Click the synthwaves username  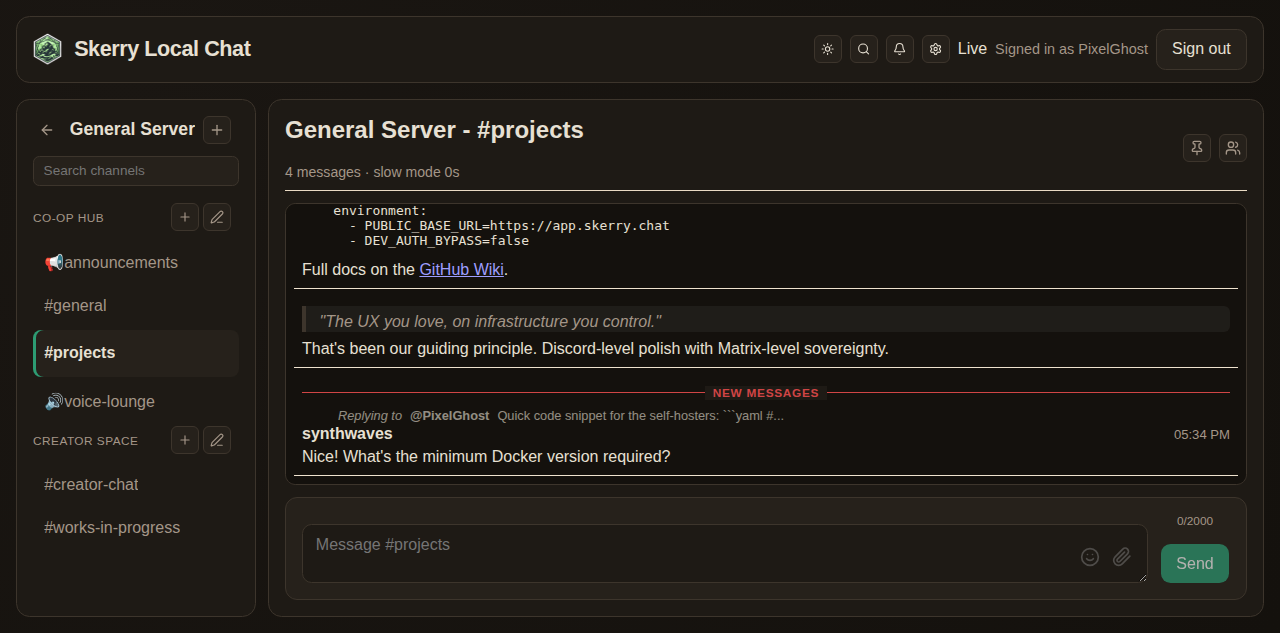click(347, 434)
